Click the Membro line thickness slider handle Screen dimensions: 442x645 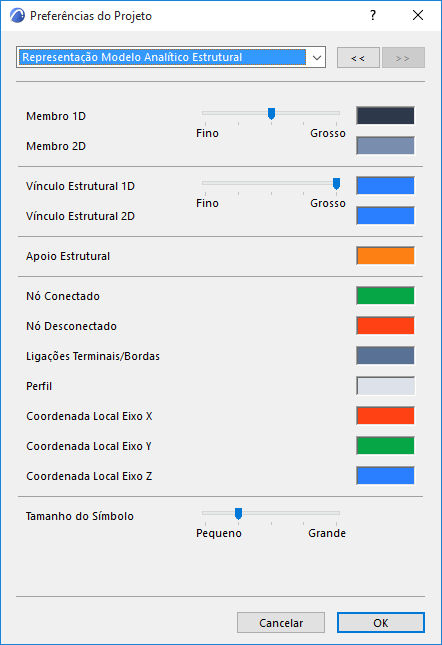coord(271,114)
